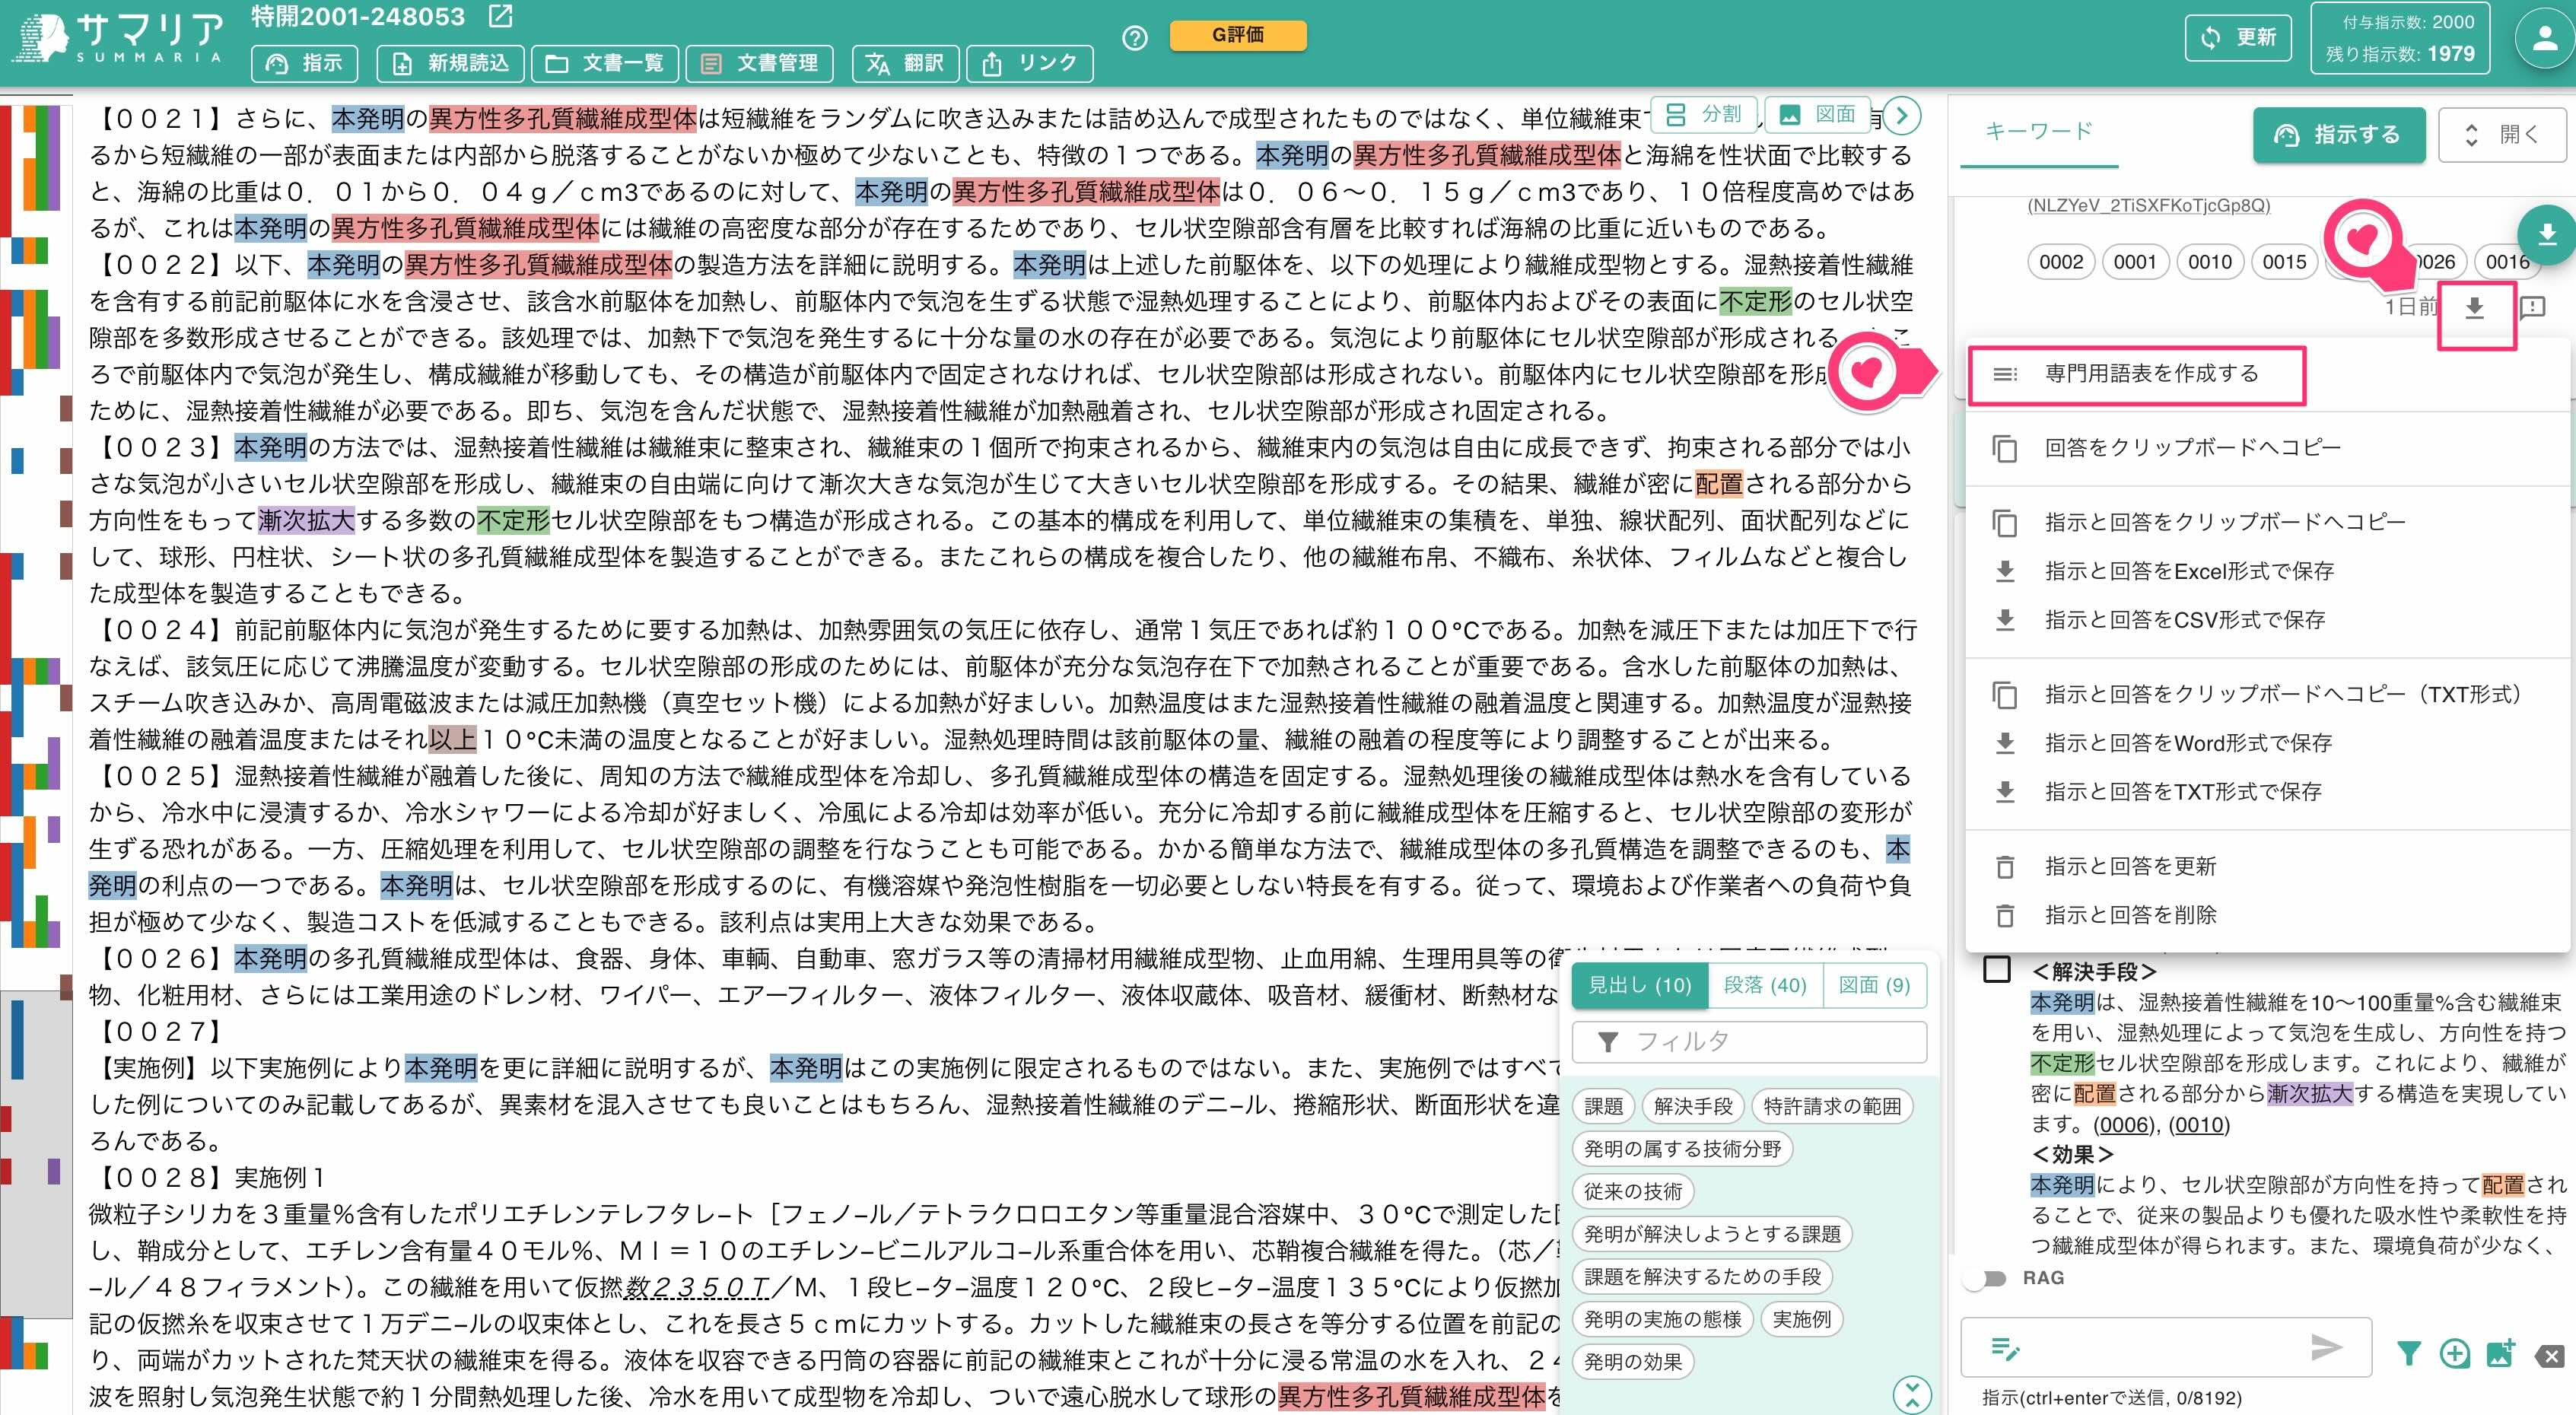Jump to paragraph chip 0010
The width and height of the screenshot is (2576, 1415).
2210,262
